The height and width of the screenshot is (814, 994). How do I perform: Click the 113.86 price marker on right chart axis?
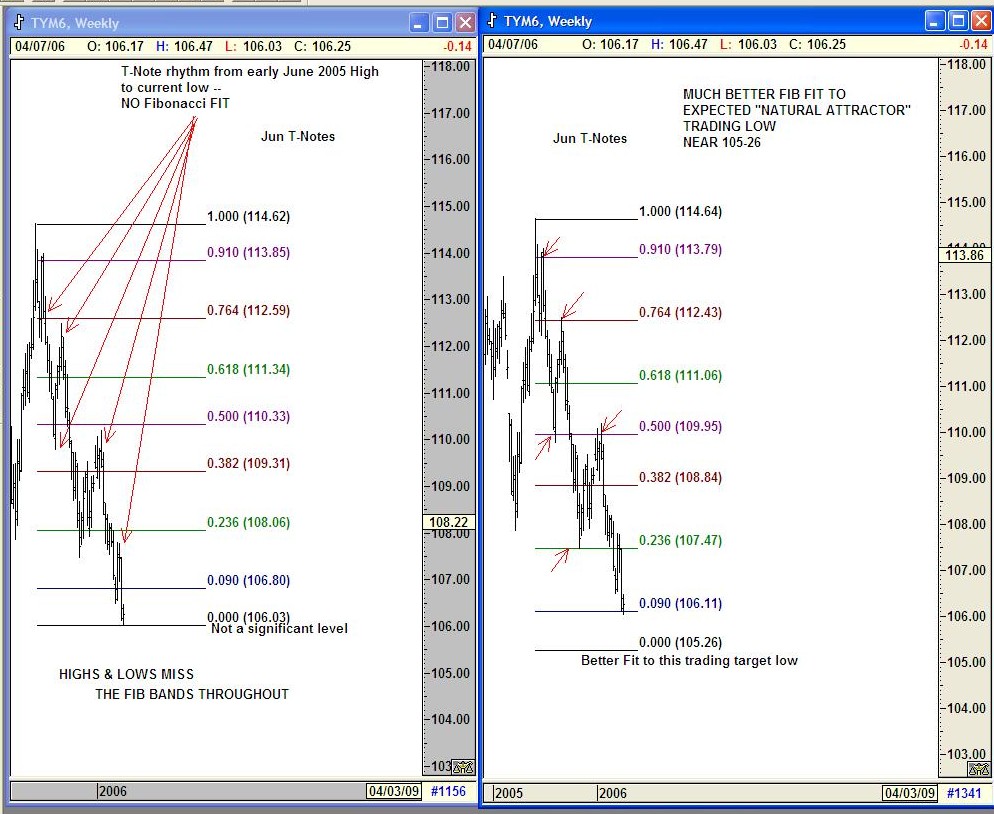tap(964, 255)
